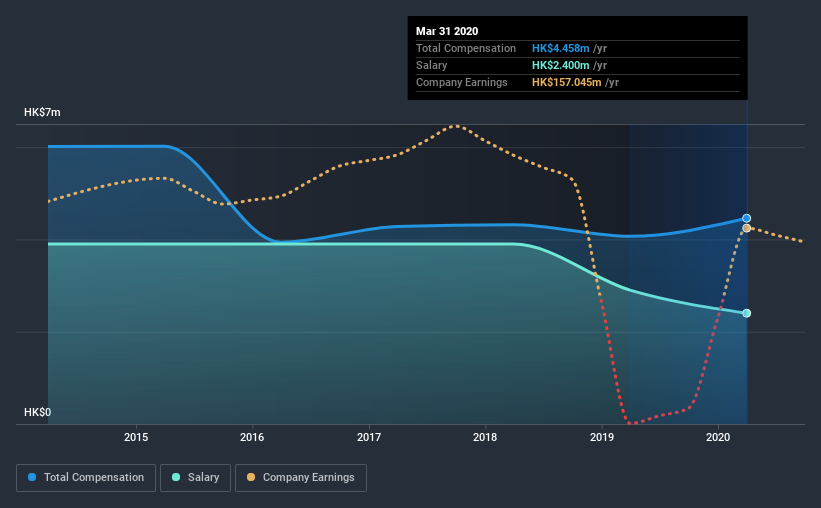Toggle the Salary legend button
This screenshot has width=821, height=508.
click(195, 478)
